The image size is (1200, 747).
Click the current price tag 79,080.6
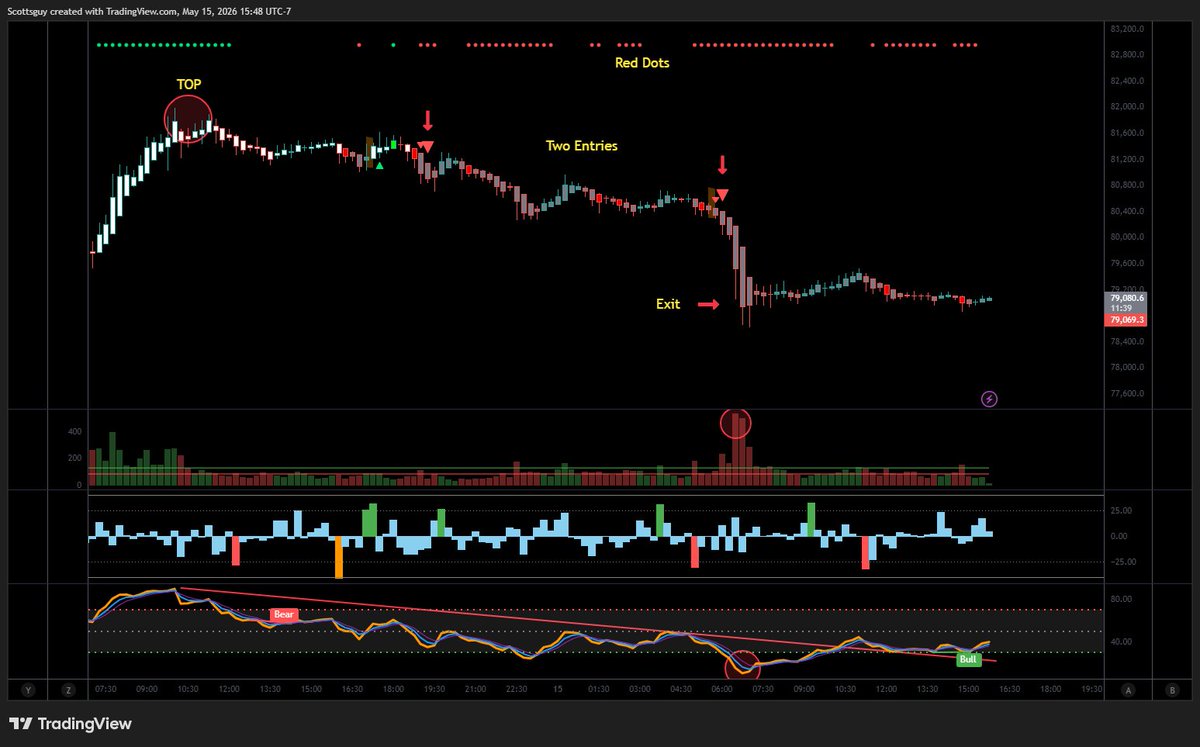(x=1125, y=297)
